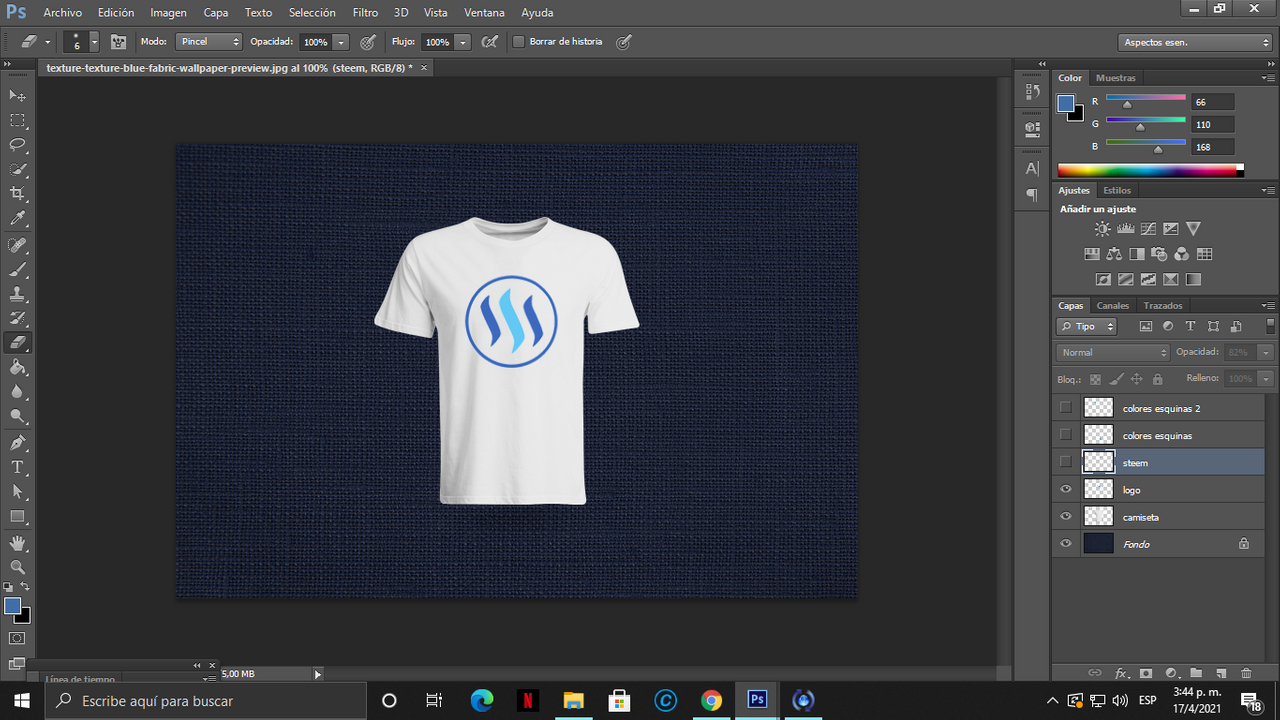Open tool preset picker arrow
Image resolution: width=1280 pixels, height=720 pixels.
pyautogui.click(x=48, y=42)
